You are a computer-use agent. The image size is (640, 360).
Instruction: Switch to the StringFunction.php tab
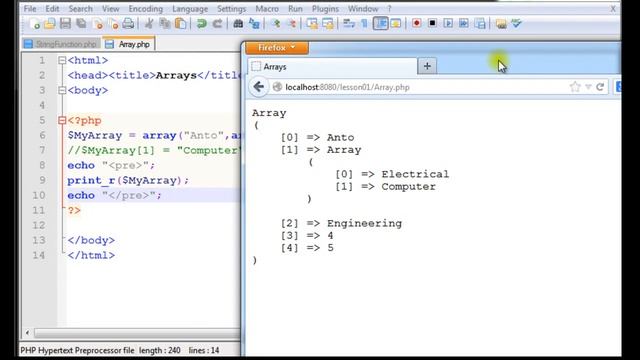click(x=61, y=44)
